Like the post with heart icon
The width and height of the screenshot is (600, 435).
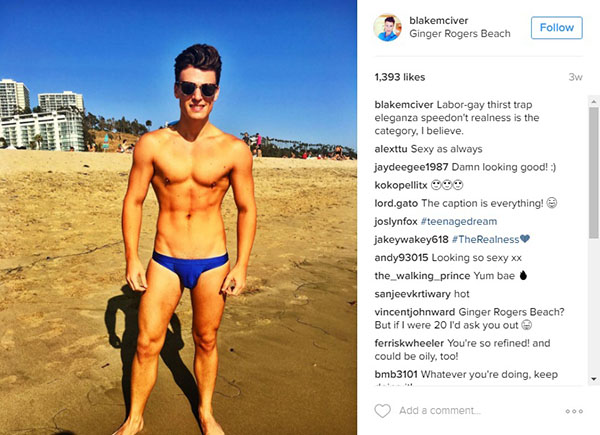382,411
